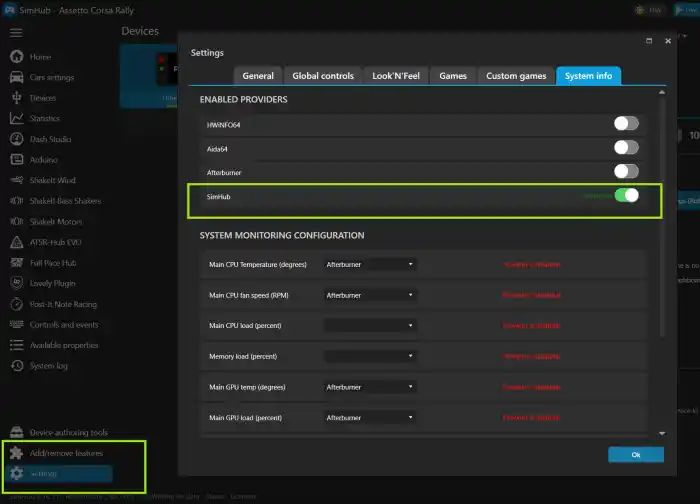Click the settings list vertical scrollbar

pyautogui.click(x=662, y=217)
